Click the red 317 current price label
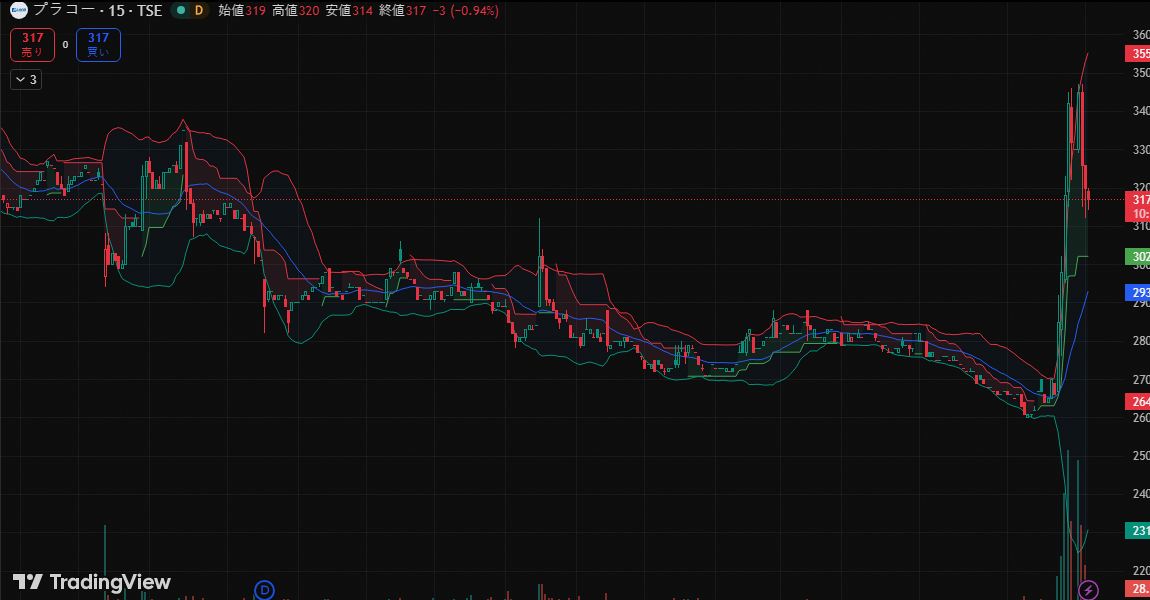 (1138, 206)
